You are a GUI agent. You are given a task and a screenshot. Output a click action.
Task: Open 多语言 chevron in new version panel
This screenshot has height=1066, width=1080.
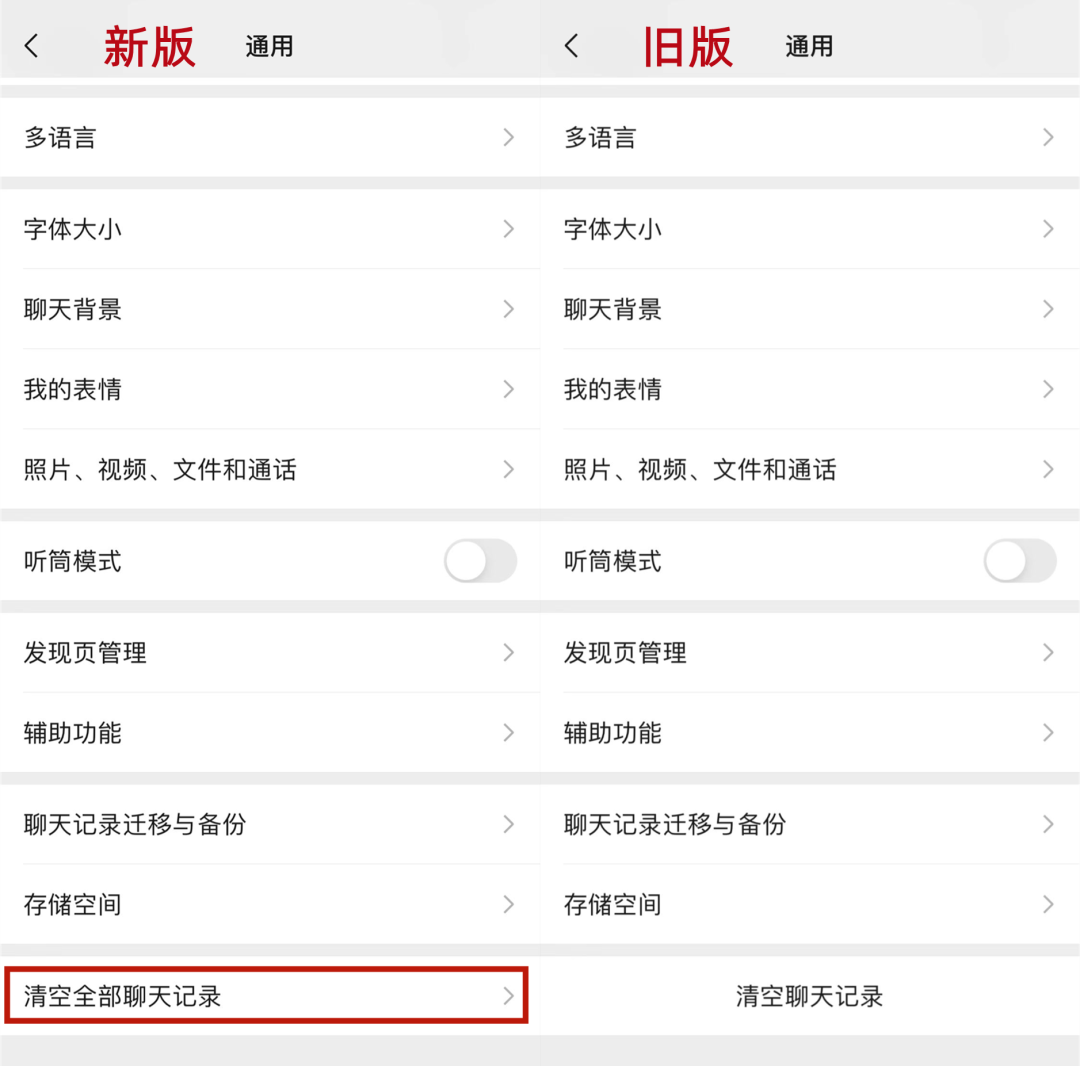(x=508, y=138)
